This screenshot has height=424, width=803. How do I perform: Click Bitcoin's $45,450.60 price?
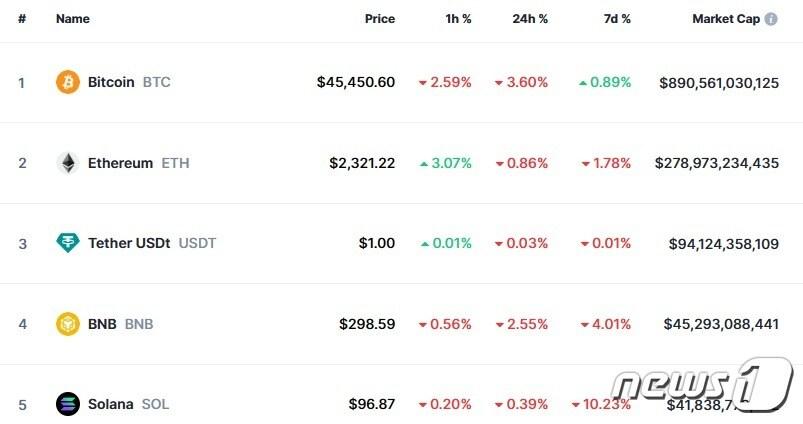tap(356, 82)
